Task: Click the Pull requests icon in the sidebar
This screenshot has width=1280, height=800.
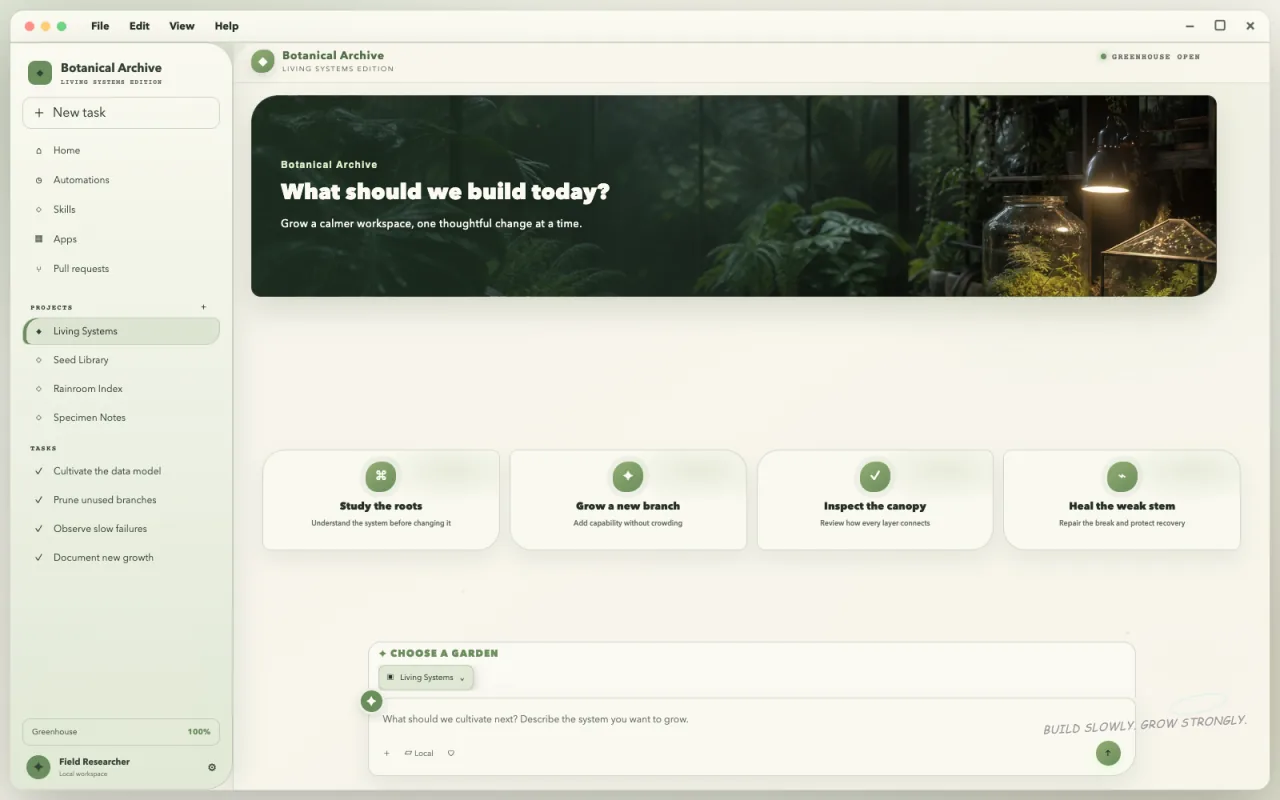Action: (x=39, y=269)
